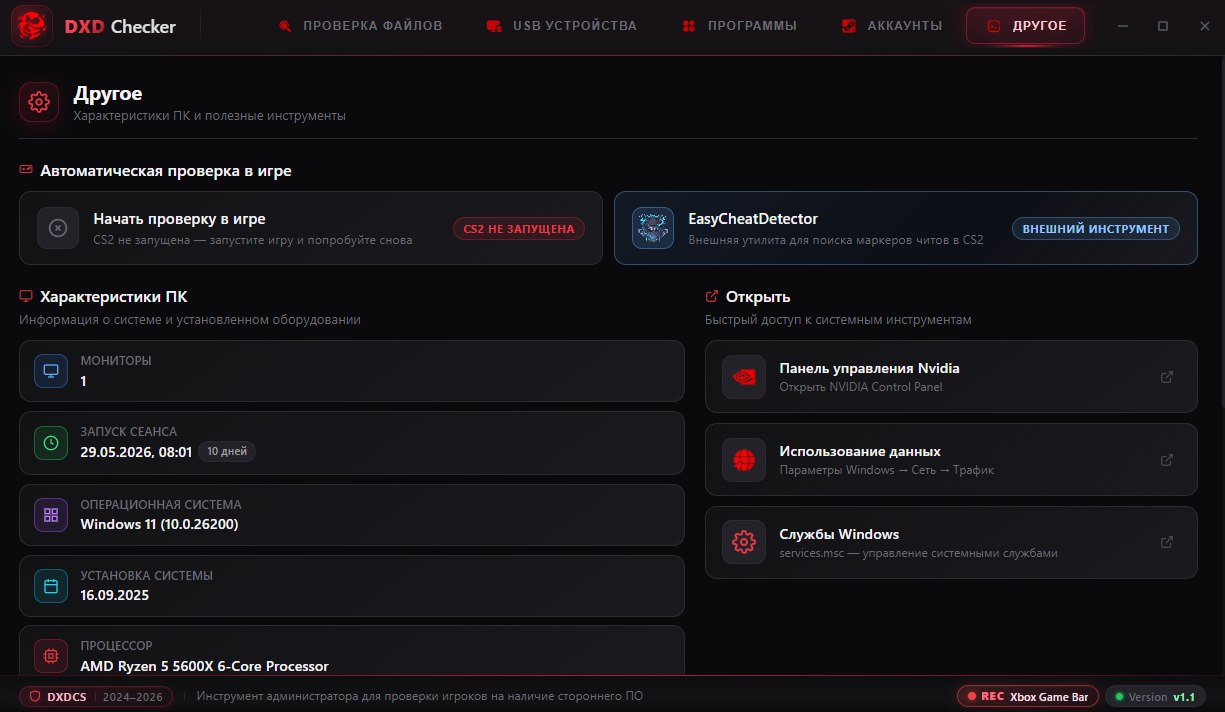Click Windows 11 (10.0.26200) text
1225x712 pixels.
pyautogui.click(x=159, y=524)
